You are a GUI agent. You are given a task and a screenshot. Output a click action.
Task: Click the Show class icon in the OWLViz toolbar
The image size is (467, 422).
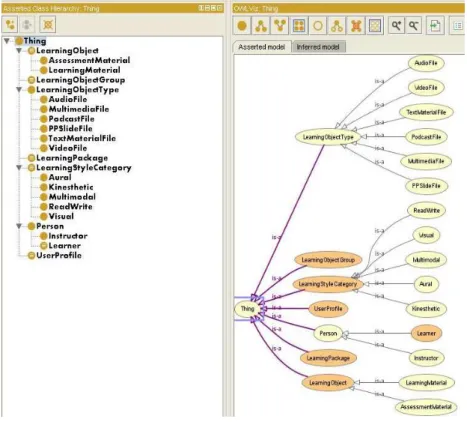coord(242,26)
